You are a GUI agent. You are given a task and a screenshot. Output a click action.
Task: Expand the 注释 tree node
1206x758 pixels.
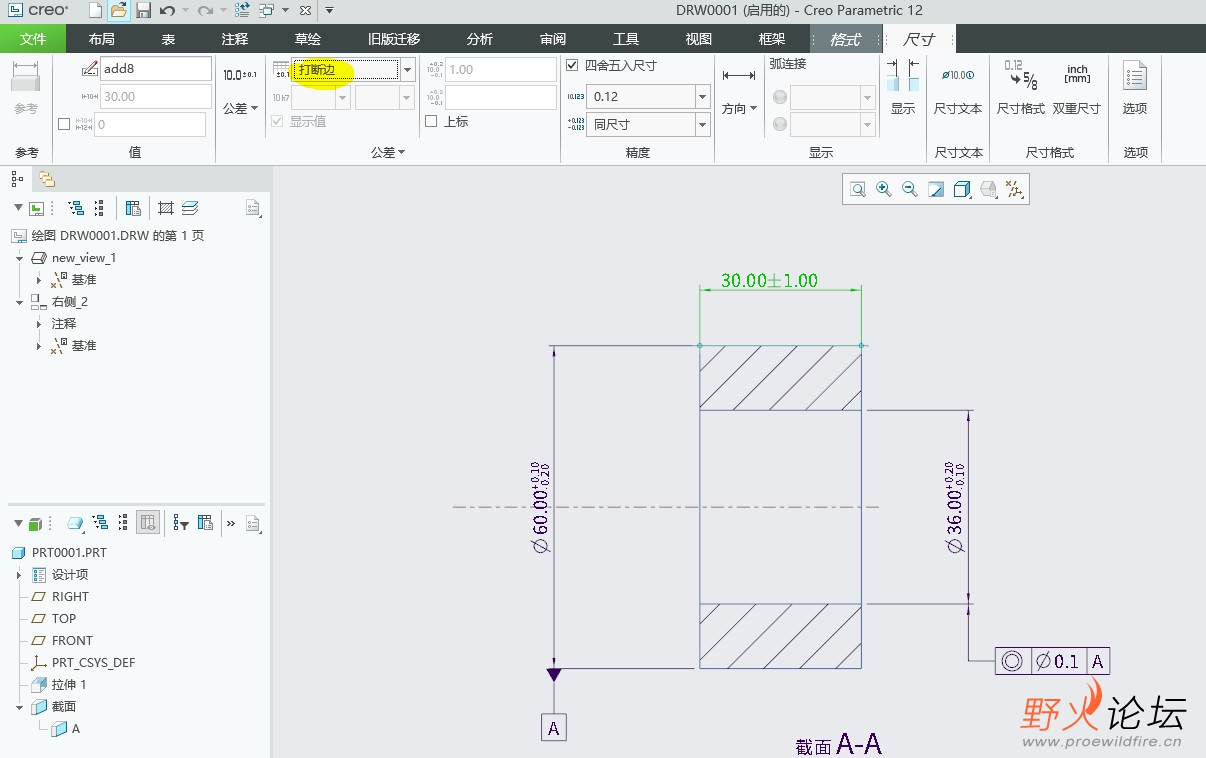[39, 324]
